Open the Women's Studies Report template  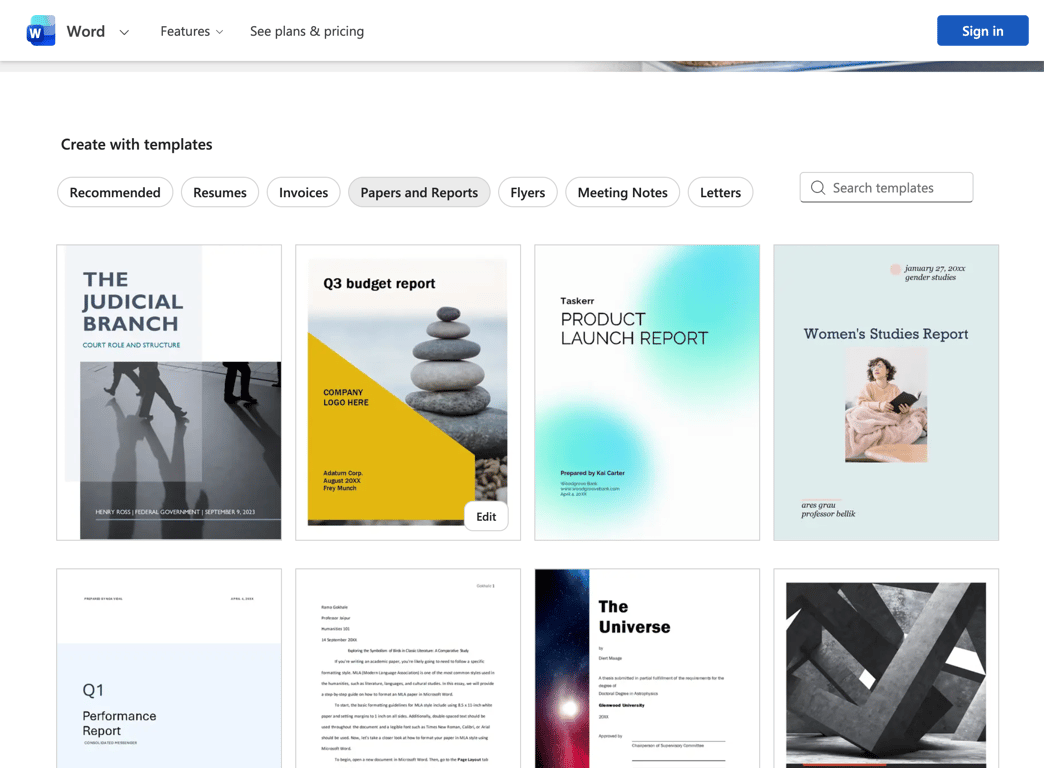[886, 391]
